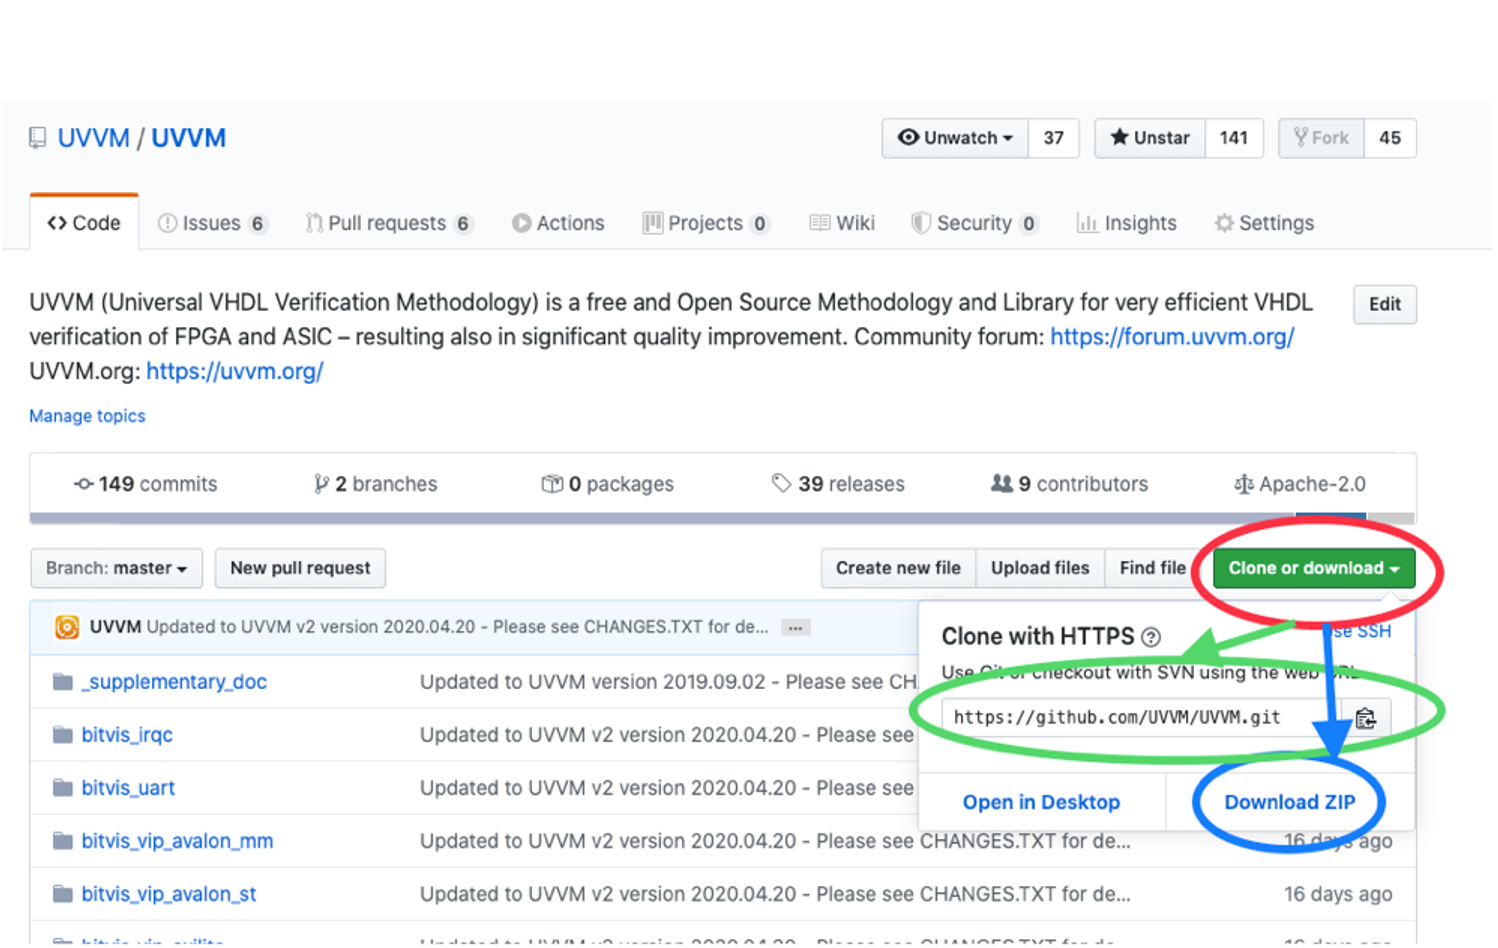Switch to the Issues tab

[211, 223]
